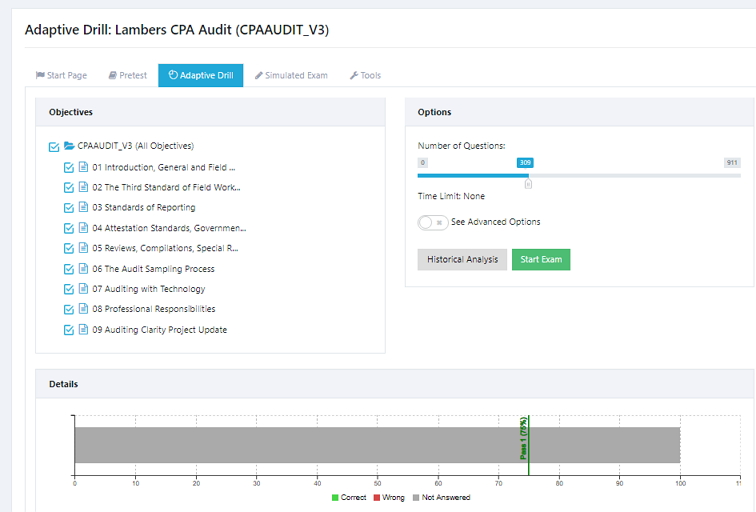Toggle the Not Answered legend entry
Viewport: 756px width, 512px height.
point(442,498)
